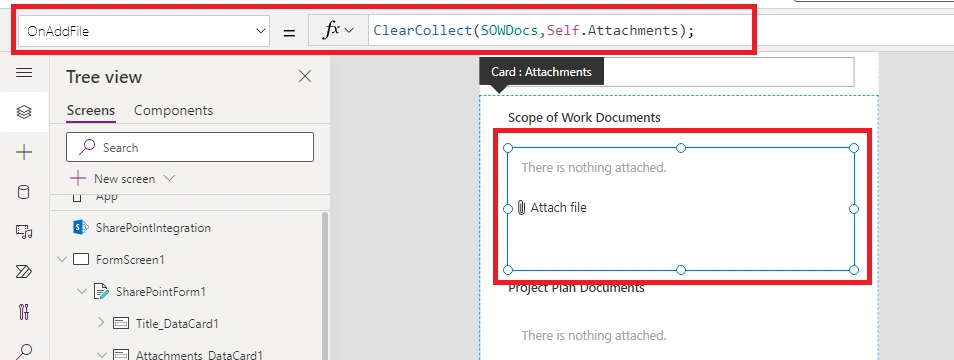
Task: Open the Data cylinder icon
Action: [x=24, y=192]
